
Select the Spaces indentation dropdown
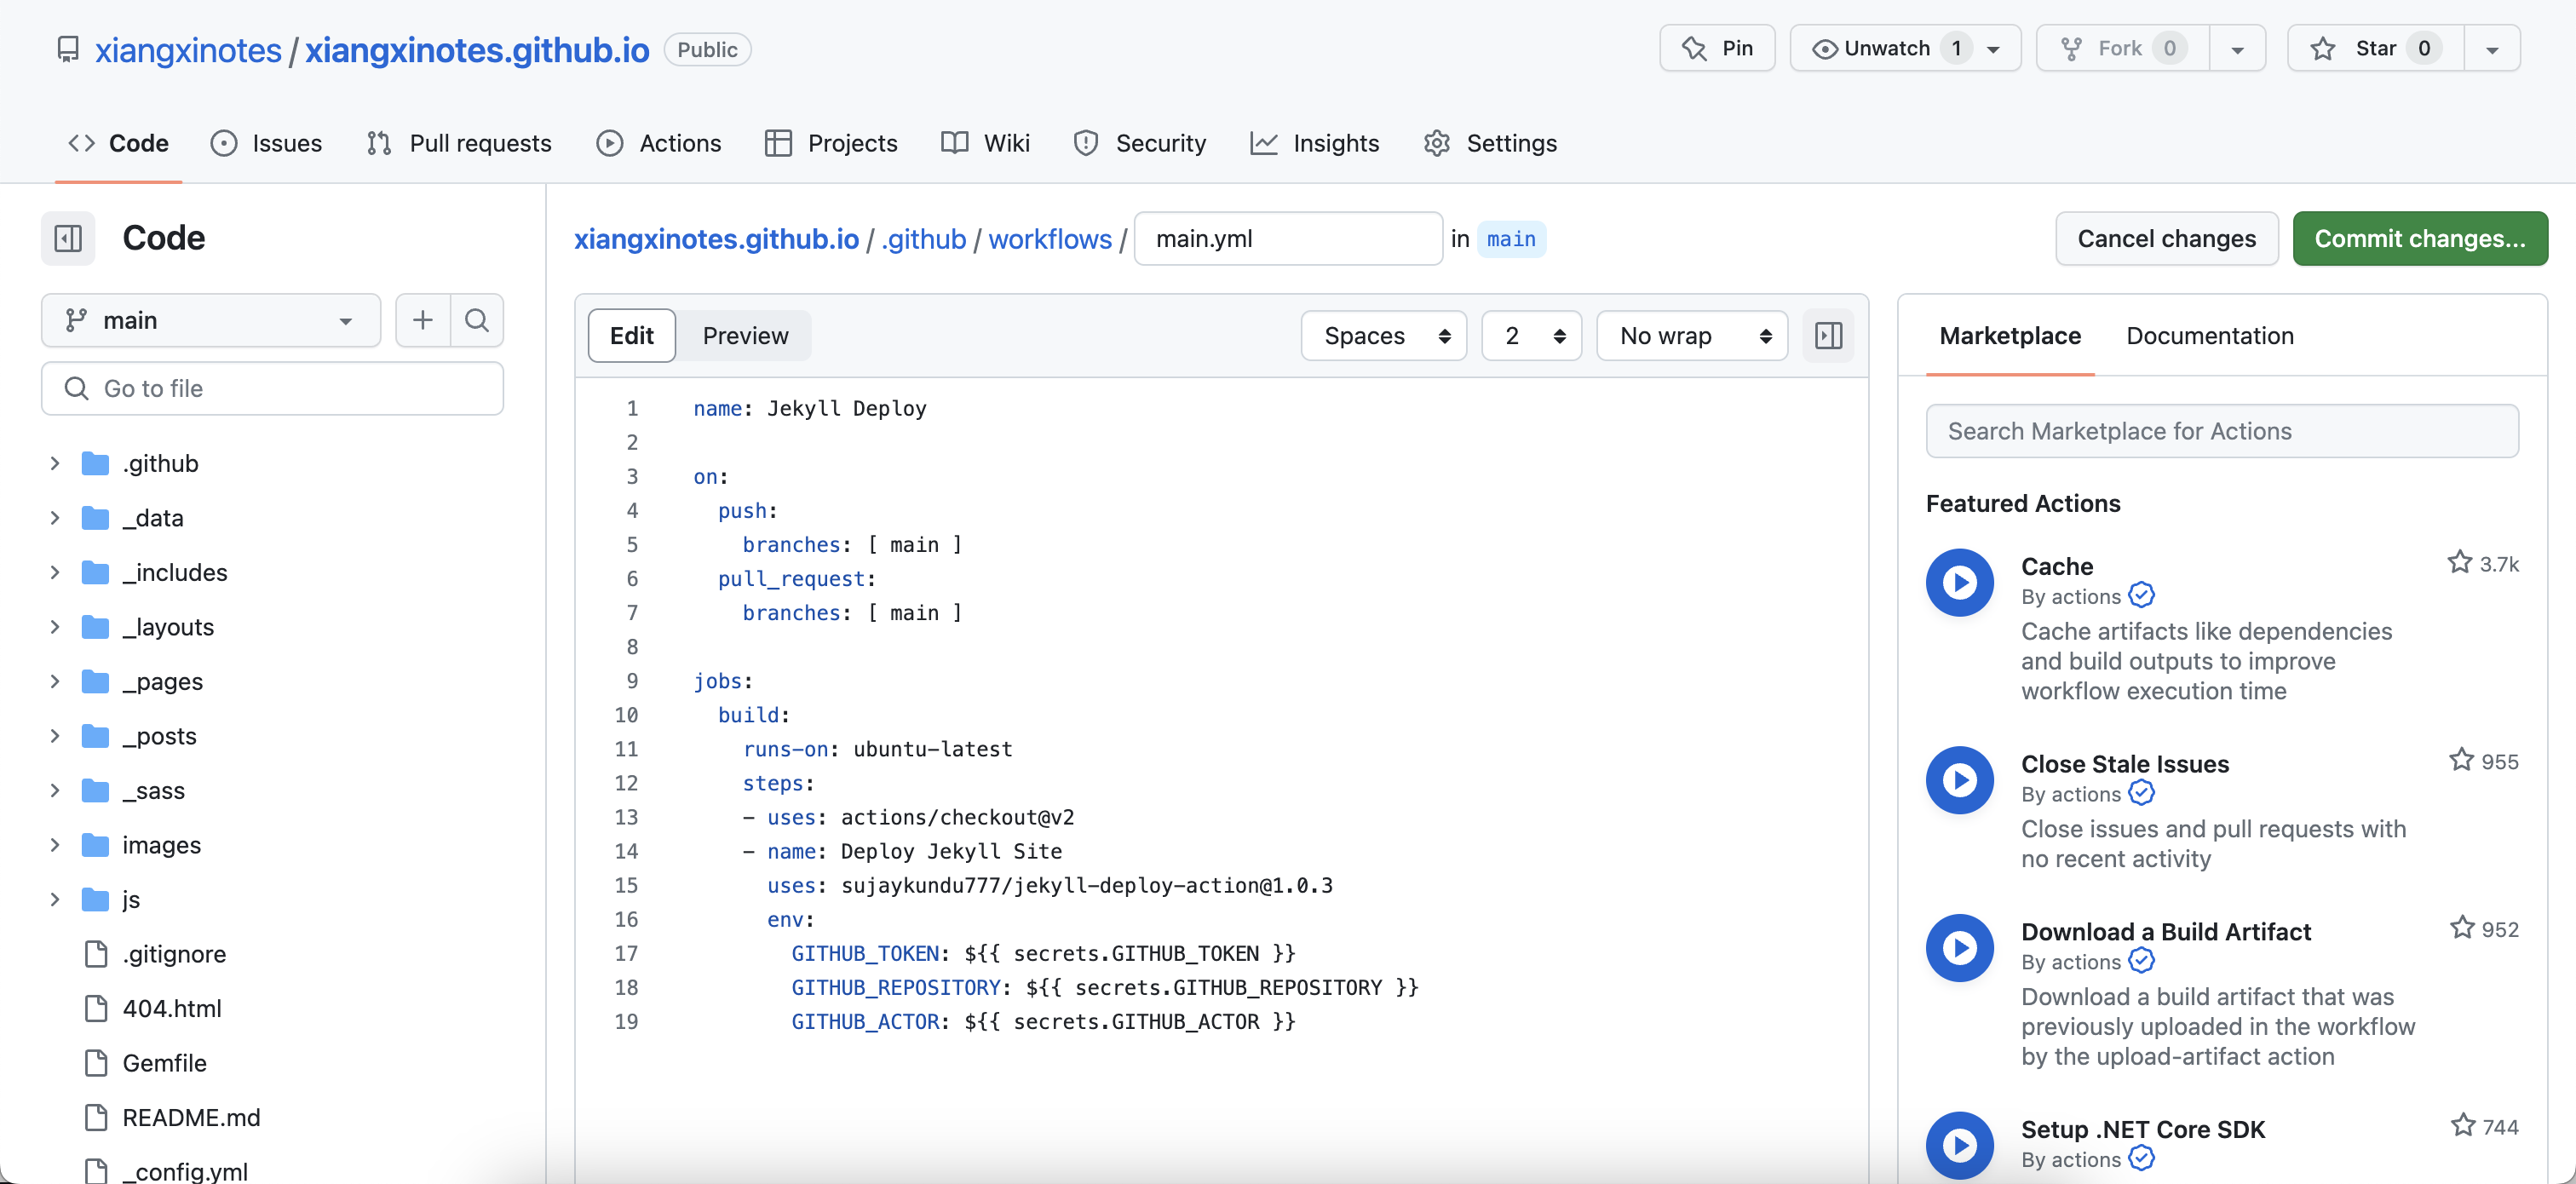coord(1385,333)
